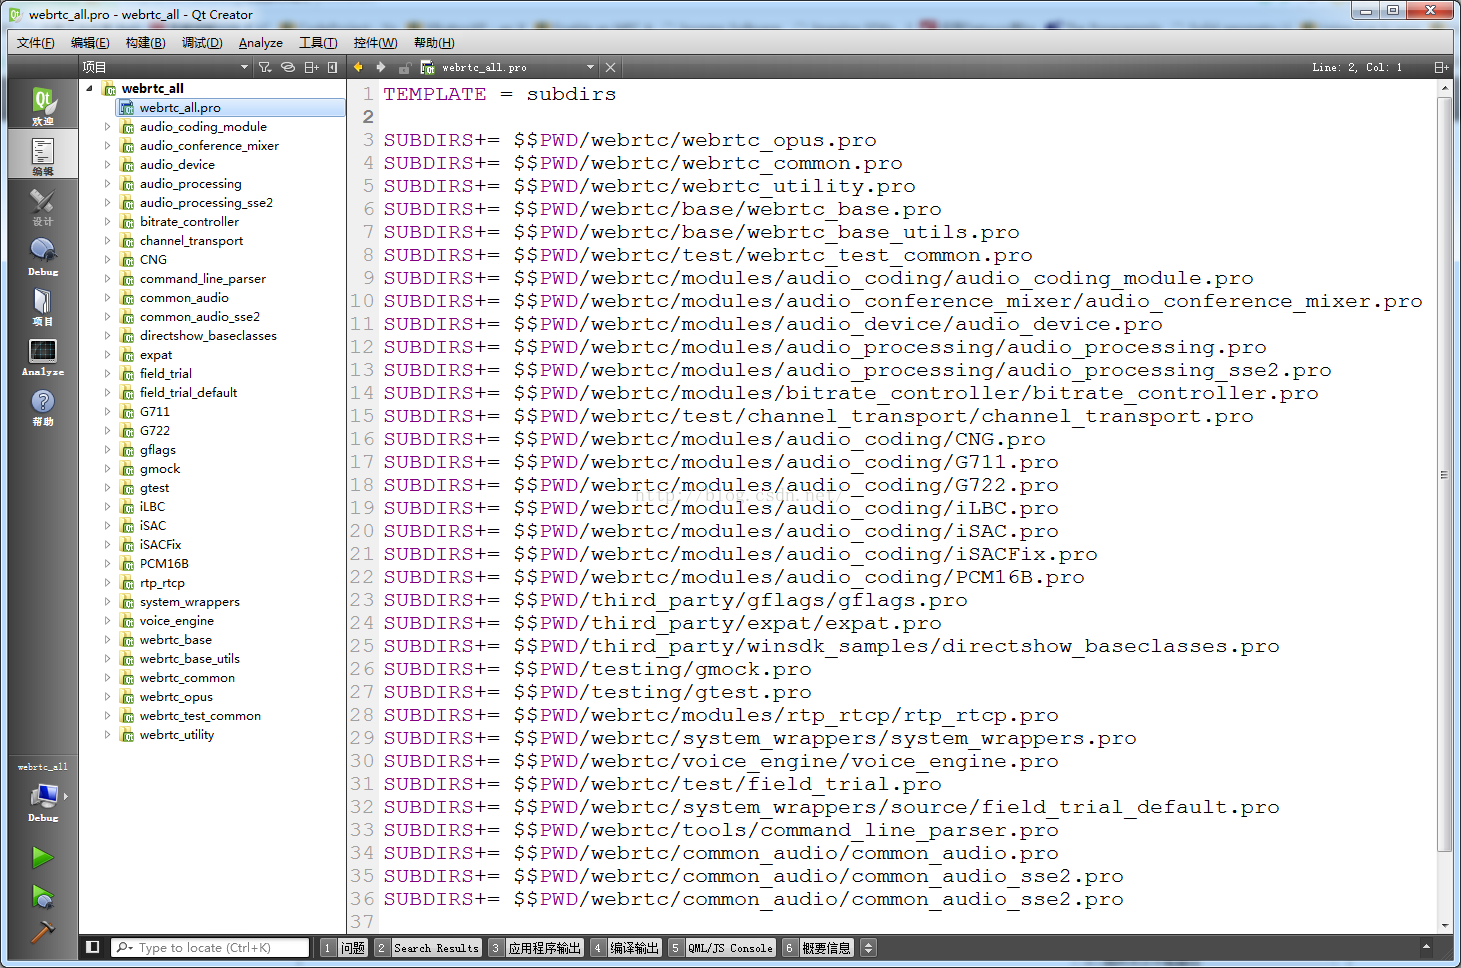Viewport: 1461px width, 968px height.
Task: Expand the audio_coding_module project
Action: [x=108, y=127]
